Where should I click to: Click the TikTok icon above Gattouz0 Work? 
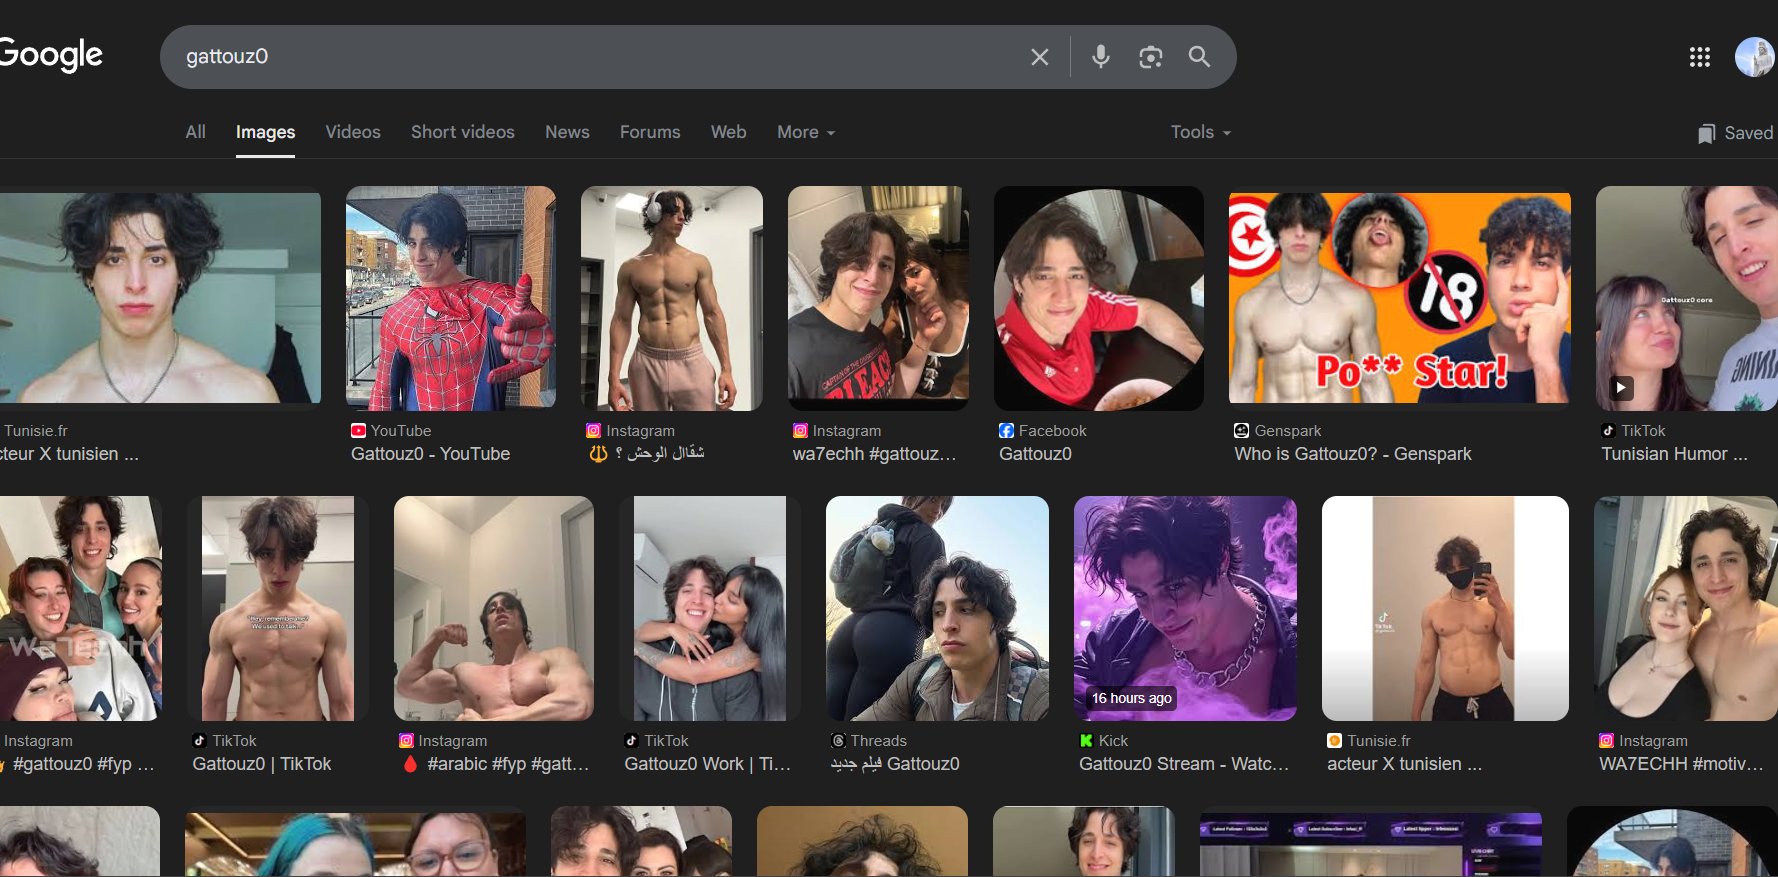632,741
